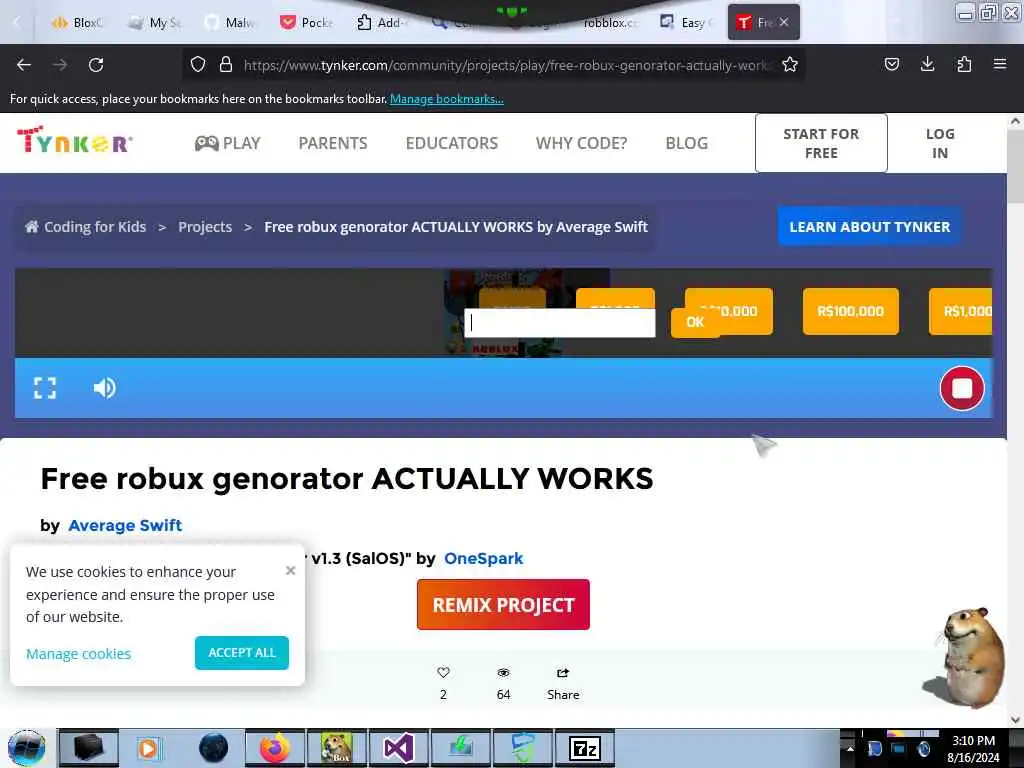The image size is (1024, 768).
Task: Close the current Tynker tab
Action: point(784,22)
